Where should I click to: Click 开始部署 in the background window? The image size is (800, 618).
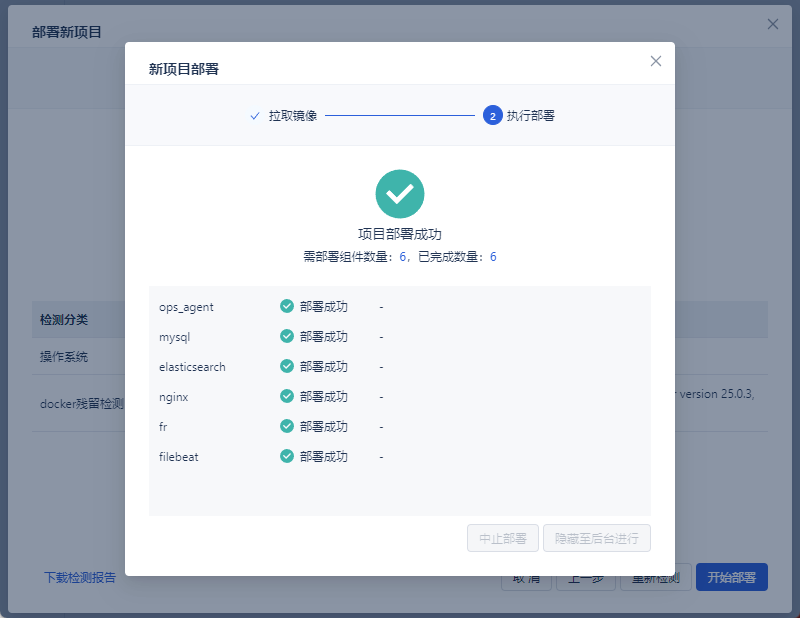[x=732, y=577]
